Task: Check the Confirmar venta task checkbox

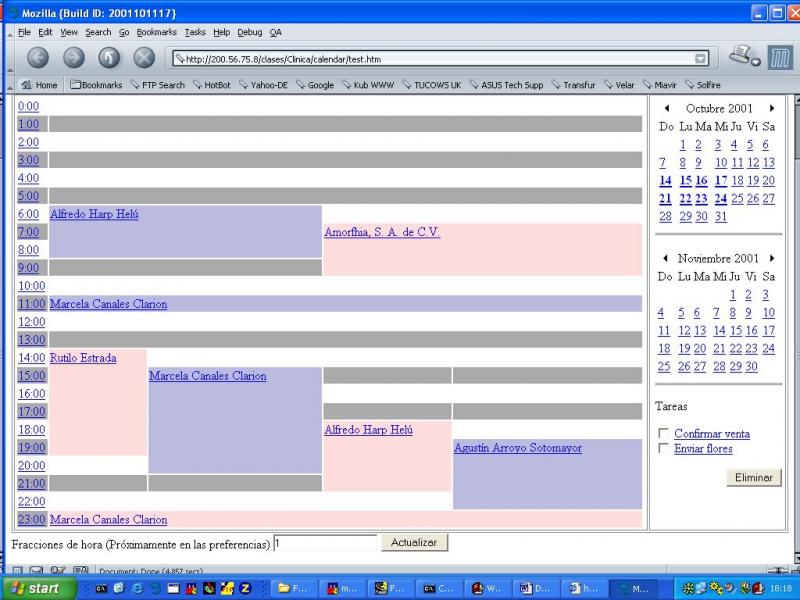Action: [x=664, y=434]
